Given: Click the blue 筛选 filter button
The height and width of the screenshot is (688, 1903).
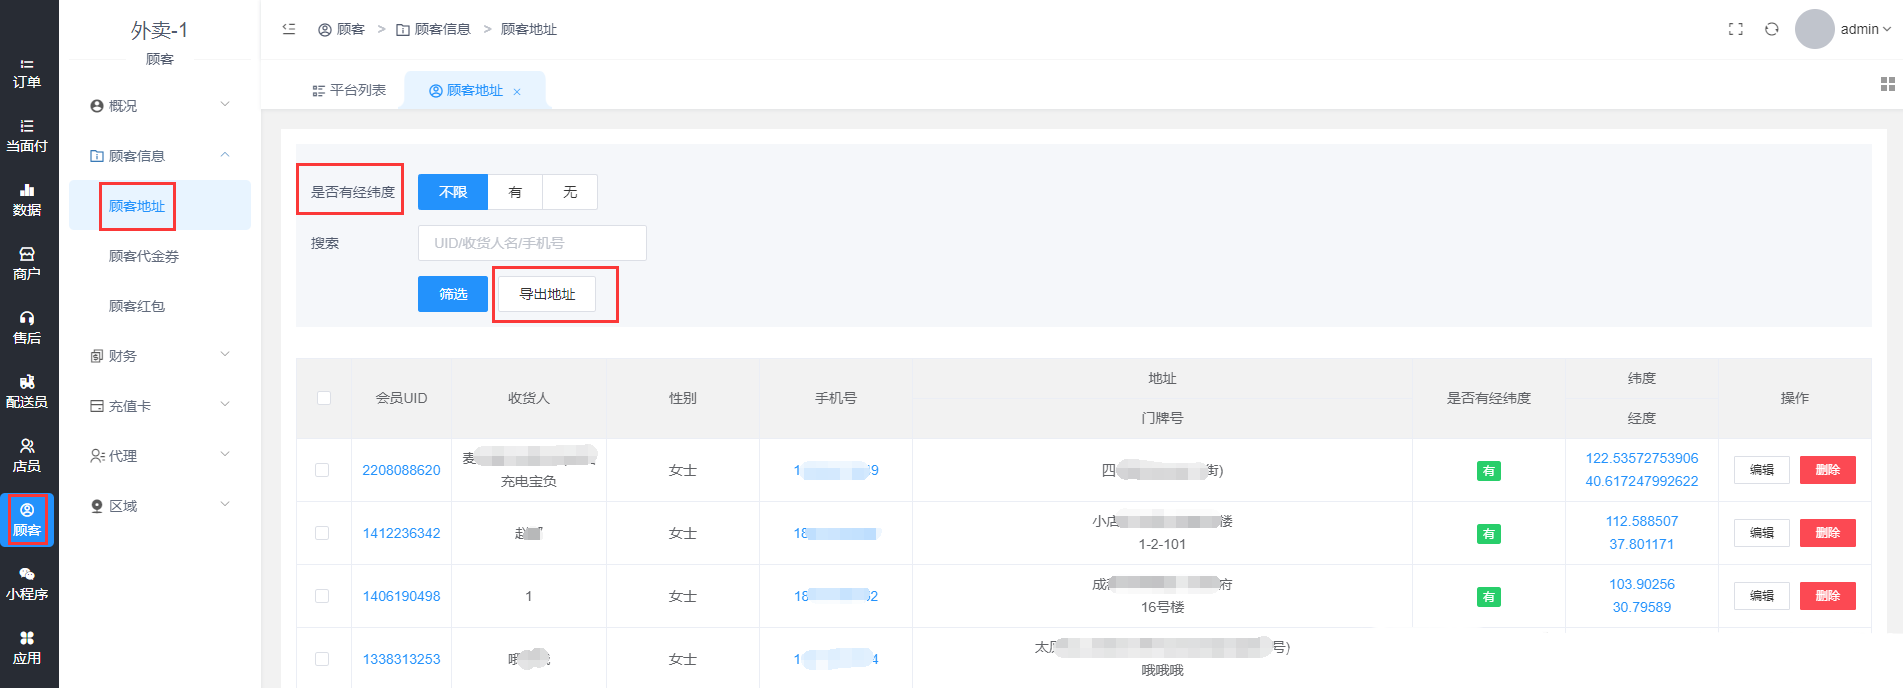Looking at the screenshot, I should (x=453, y=294).
